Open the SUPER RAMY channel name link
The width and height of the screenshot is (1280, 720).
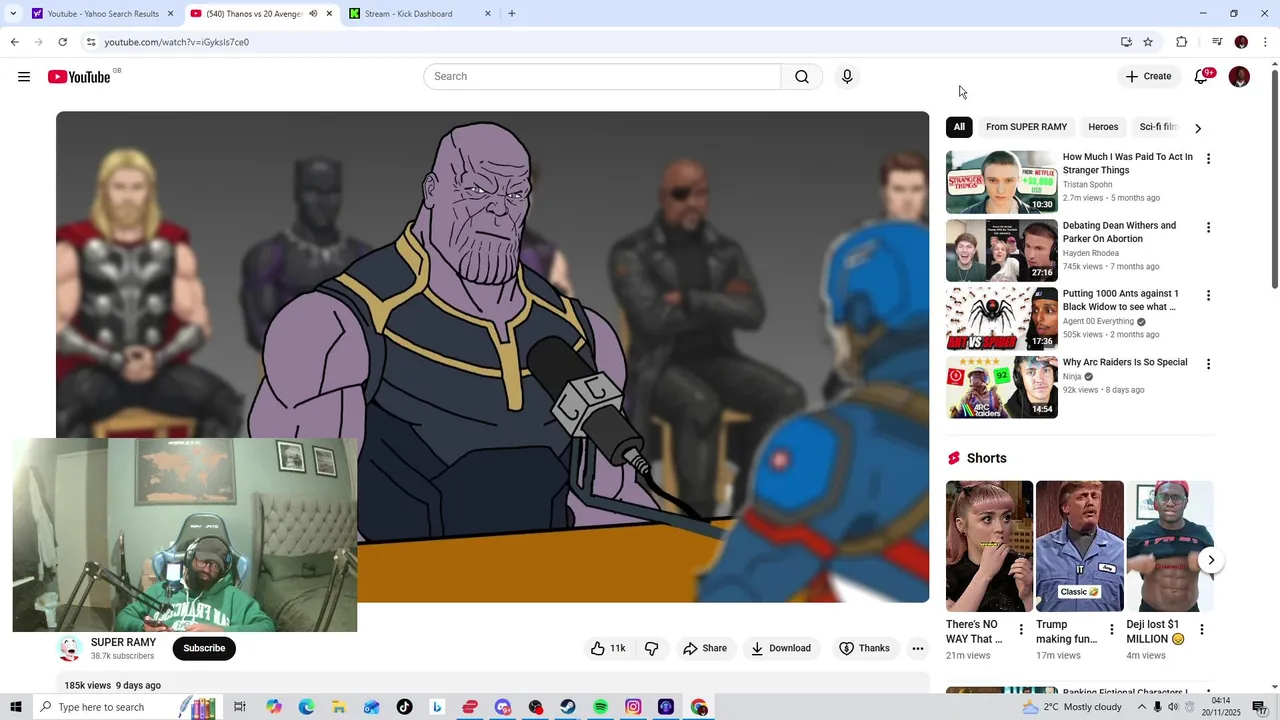point(123,642)
